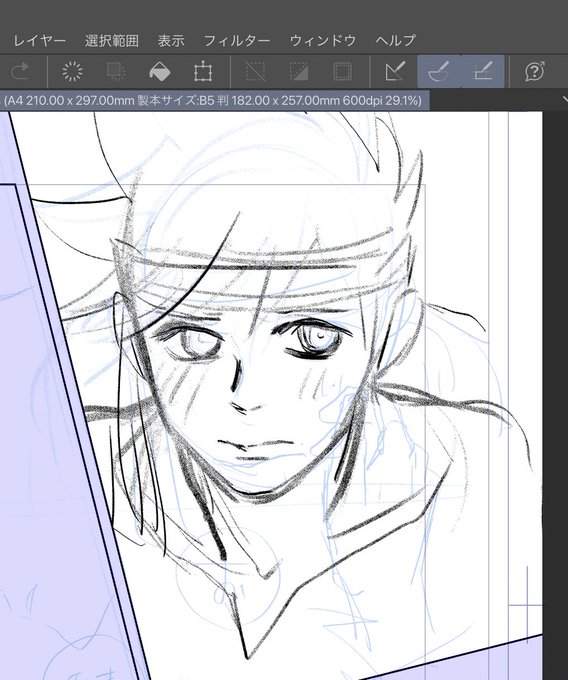Viewport: 568px width, 680px height.
Task: Click the clear outside selection icon
Action: coord(116,72)
